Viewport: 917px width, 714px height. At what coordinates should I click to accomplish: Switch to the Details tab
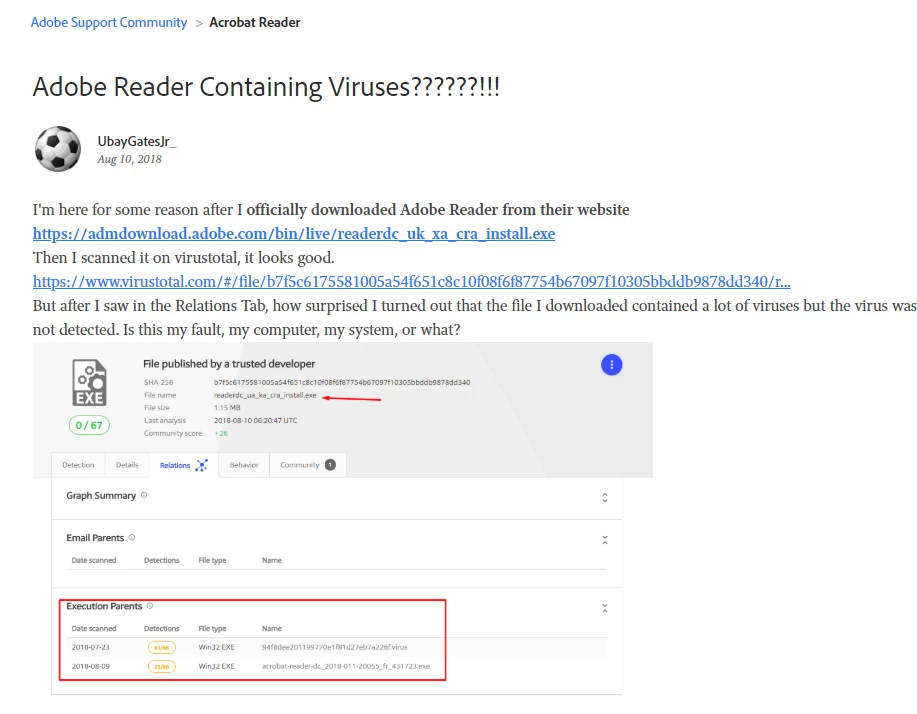pos(127,465)
